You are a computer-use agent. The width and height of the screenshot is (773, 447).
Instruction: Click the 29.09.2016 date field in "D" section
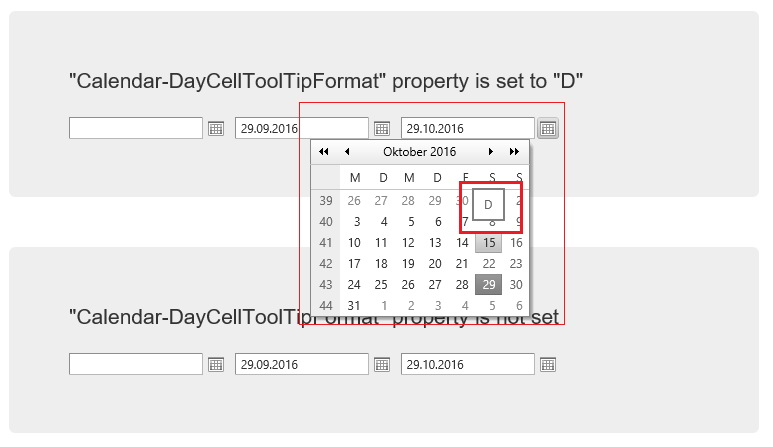click(302, 129)
